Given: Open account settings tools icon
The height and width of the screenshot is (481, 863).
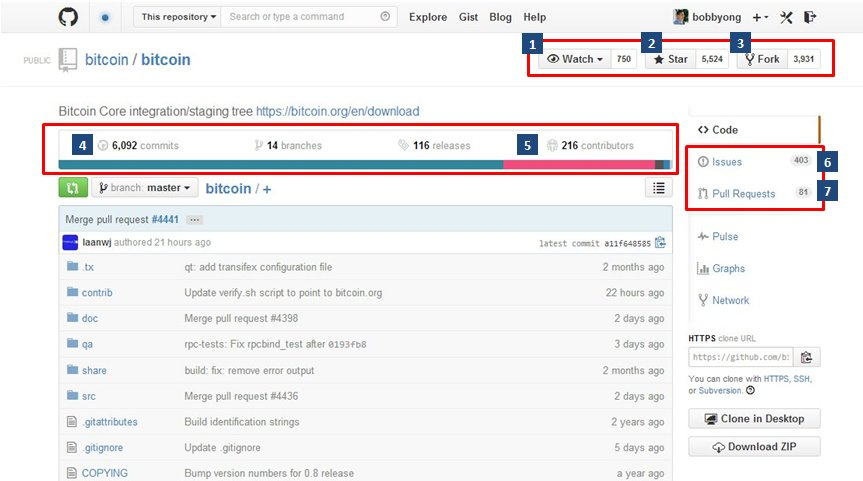Looking at the screenshot, I should pos(786,18).
